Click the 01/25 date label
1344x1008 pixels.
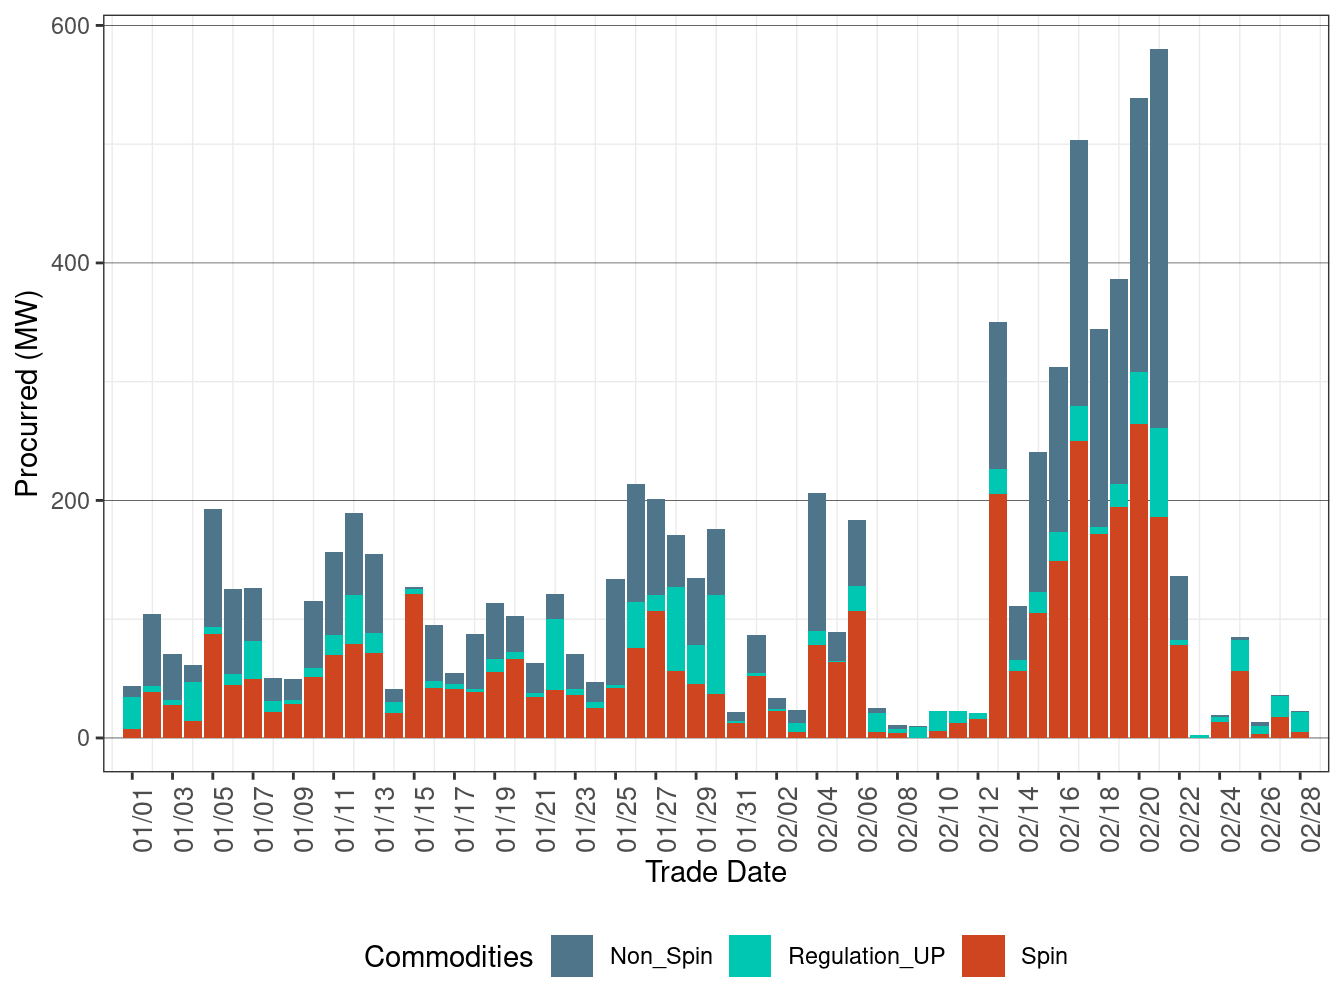(x=627, y=820)
